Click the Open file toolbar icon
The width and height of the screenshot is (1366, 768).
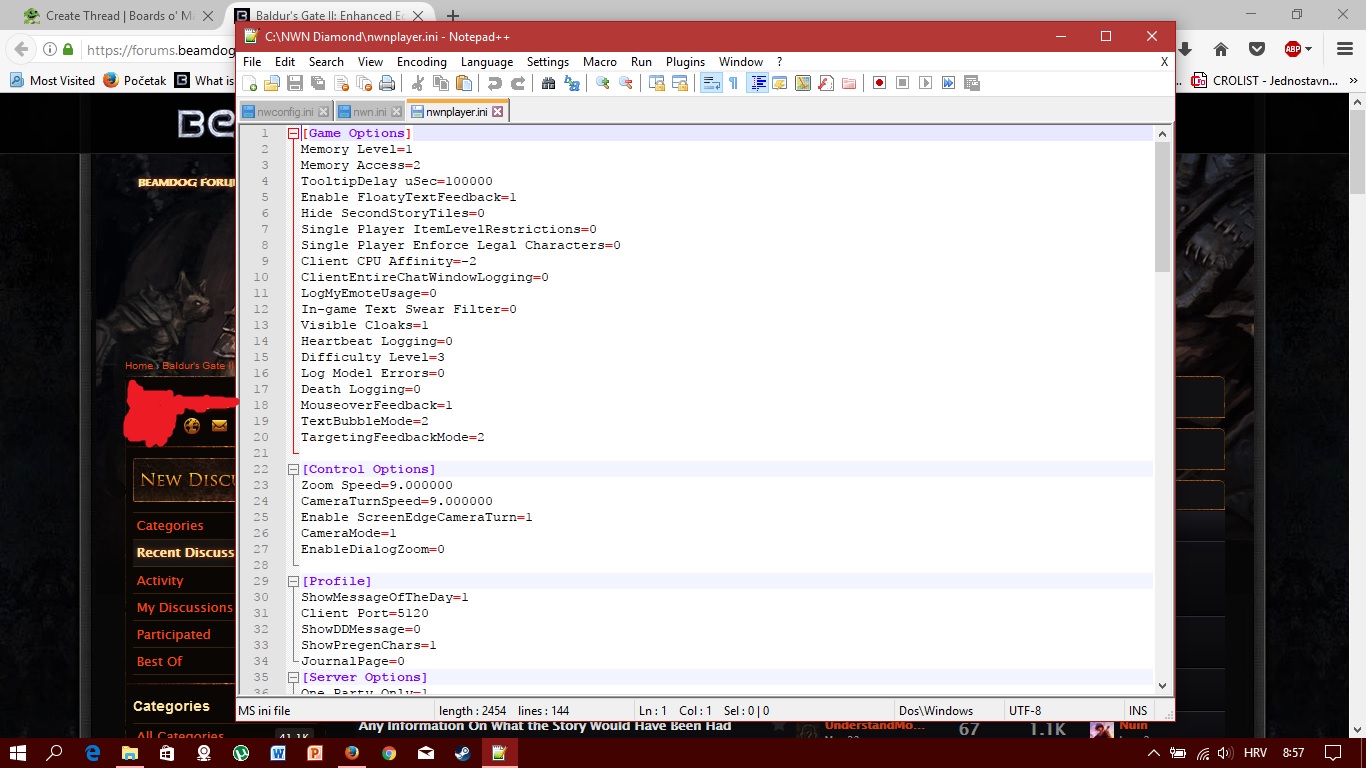(272, 83)
